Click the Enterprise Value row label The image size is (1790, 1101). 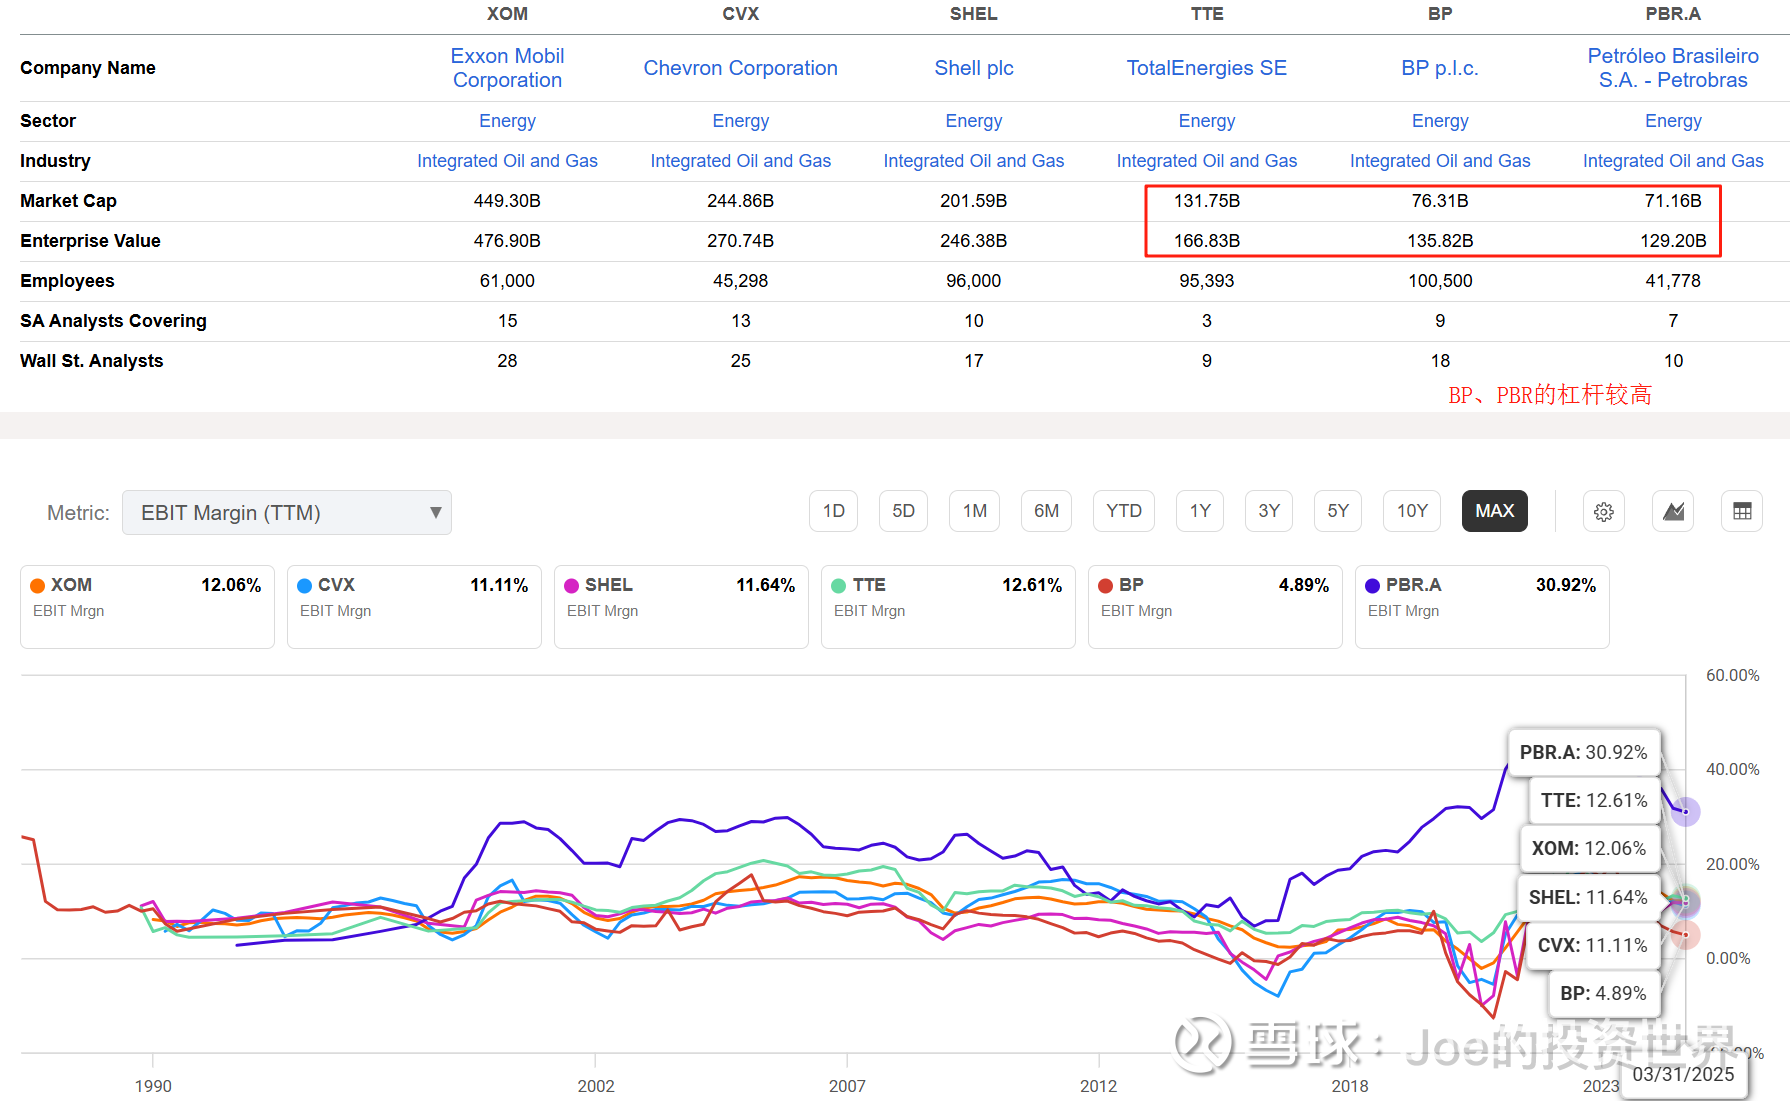(x=90, y=241)
